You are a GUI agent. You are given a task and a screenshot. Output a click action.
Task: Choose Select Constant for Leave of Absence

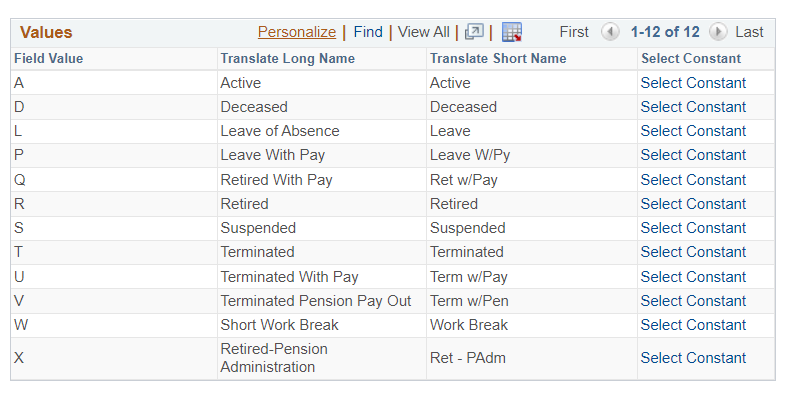pos(693,131)
